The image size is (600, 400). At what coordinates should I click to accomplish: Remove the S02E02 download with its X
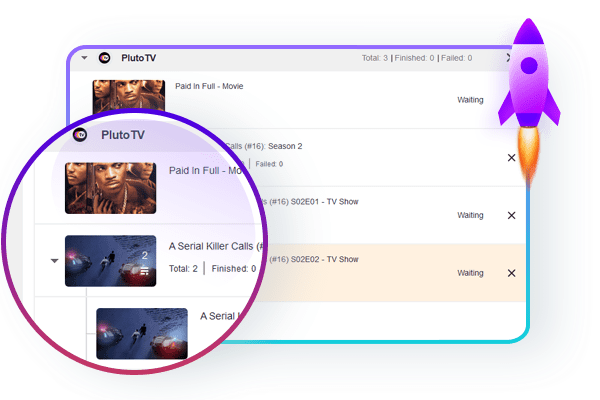(x=511, y=273)
